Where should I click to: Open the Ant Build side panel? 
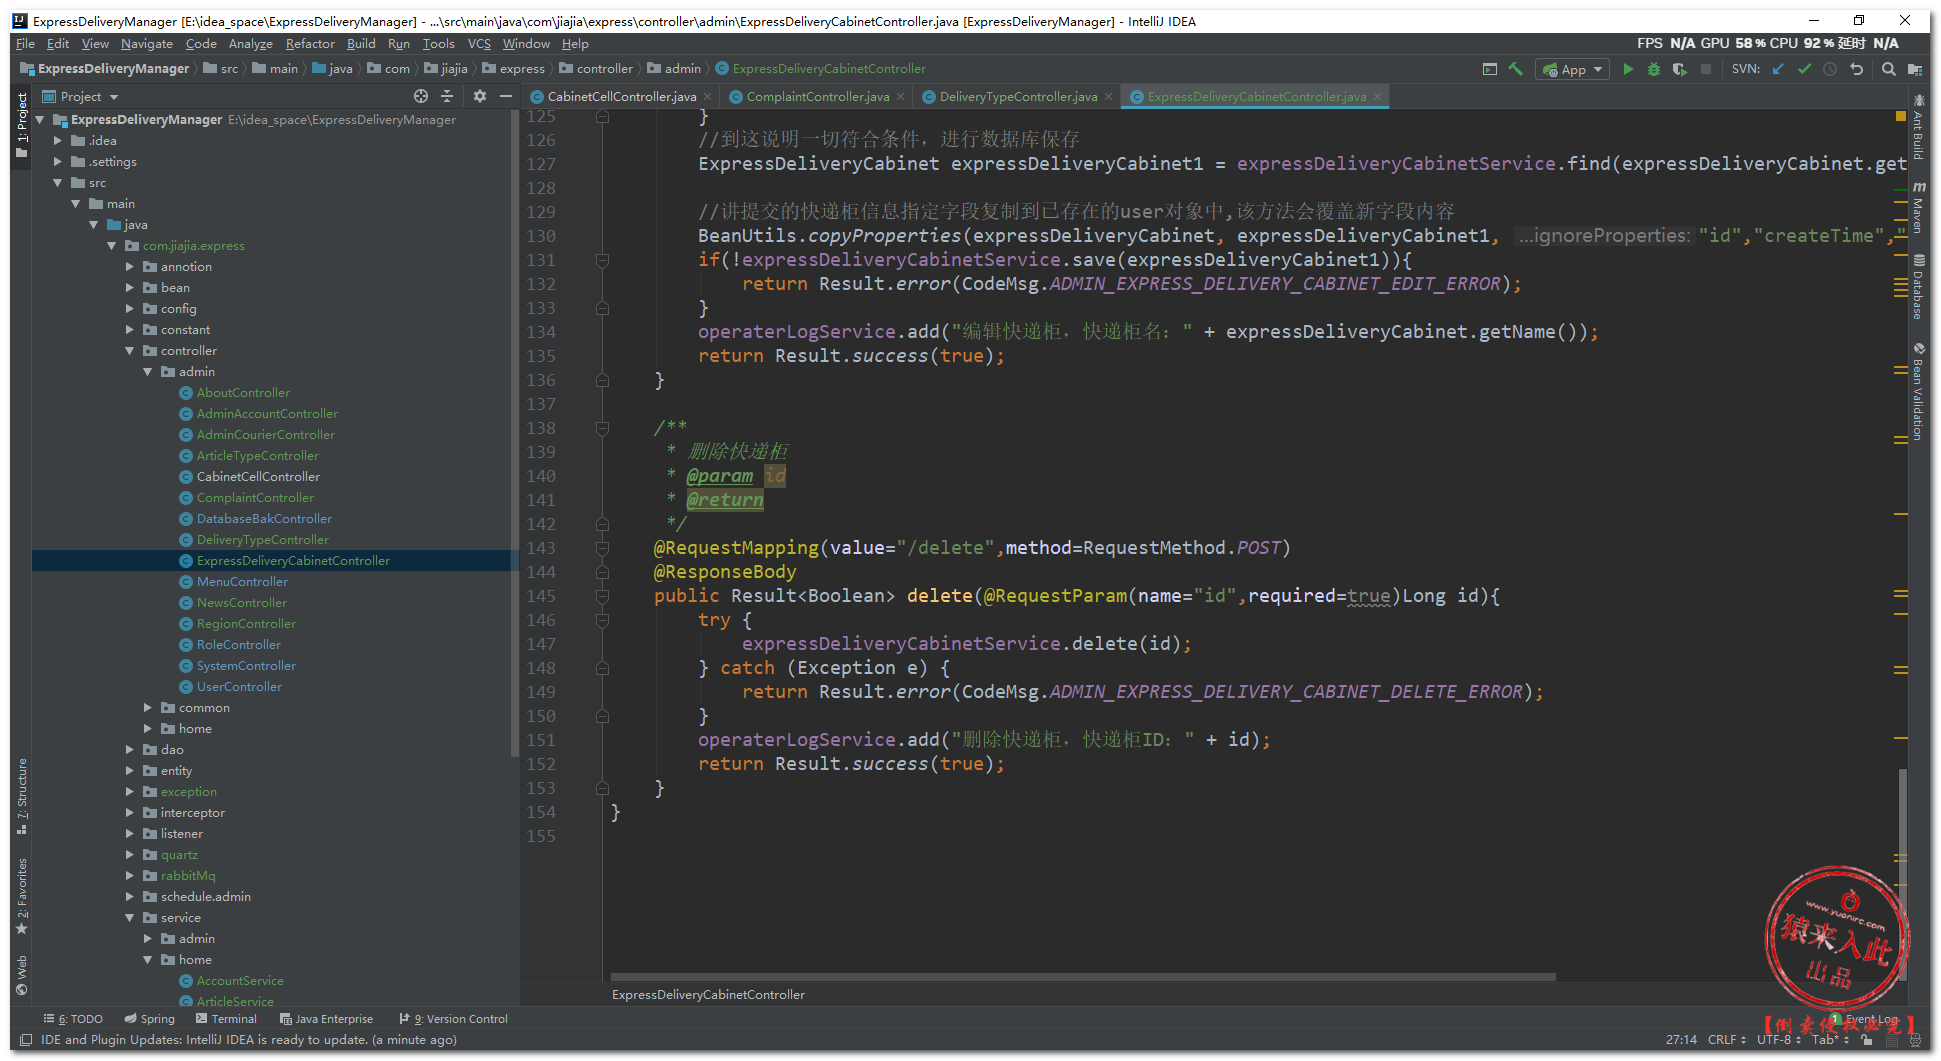1918,127
